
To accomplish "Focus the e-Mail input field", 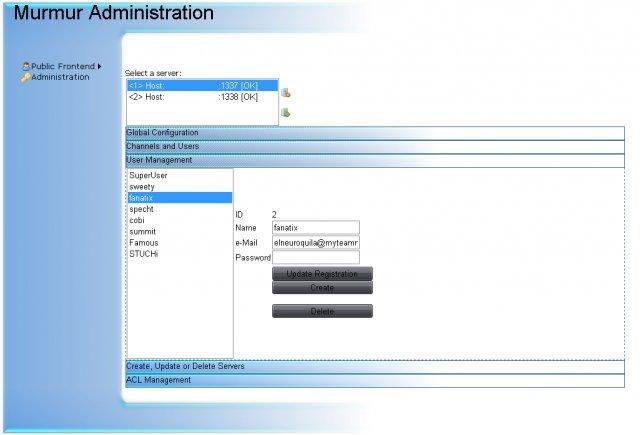I will point(316,242).
